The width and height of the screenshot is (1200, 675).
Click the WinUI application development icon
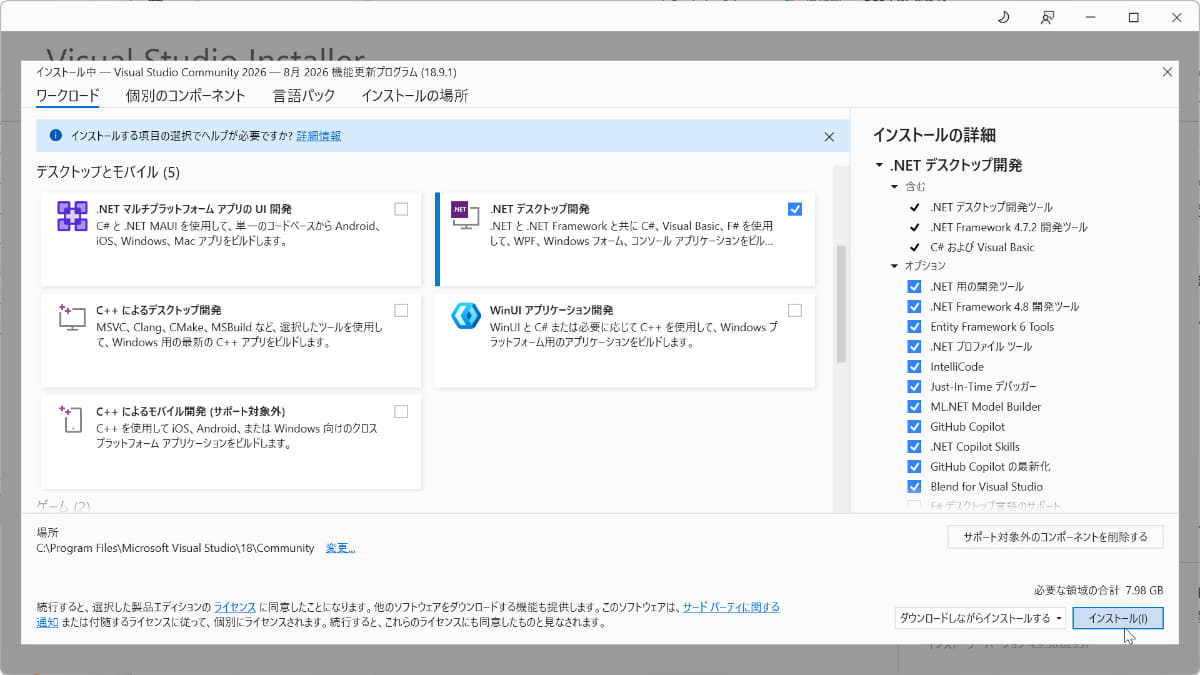coord(466,316)
